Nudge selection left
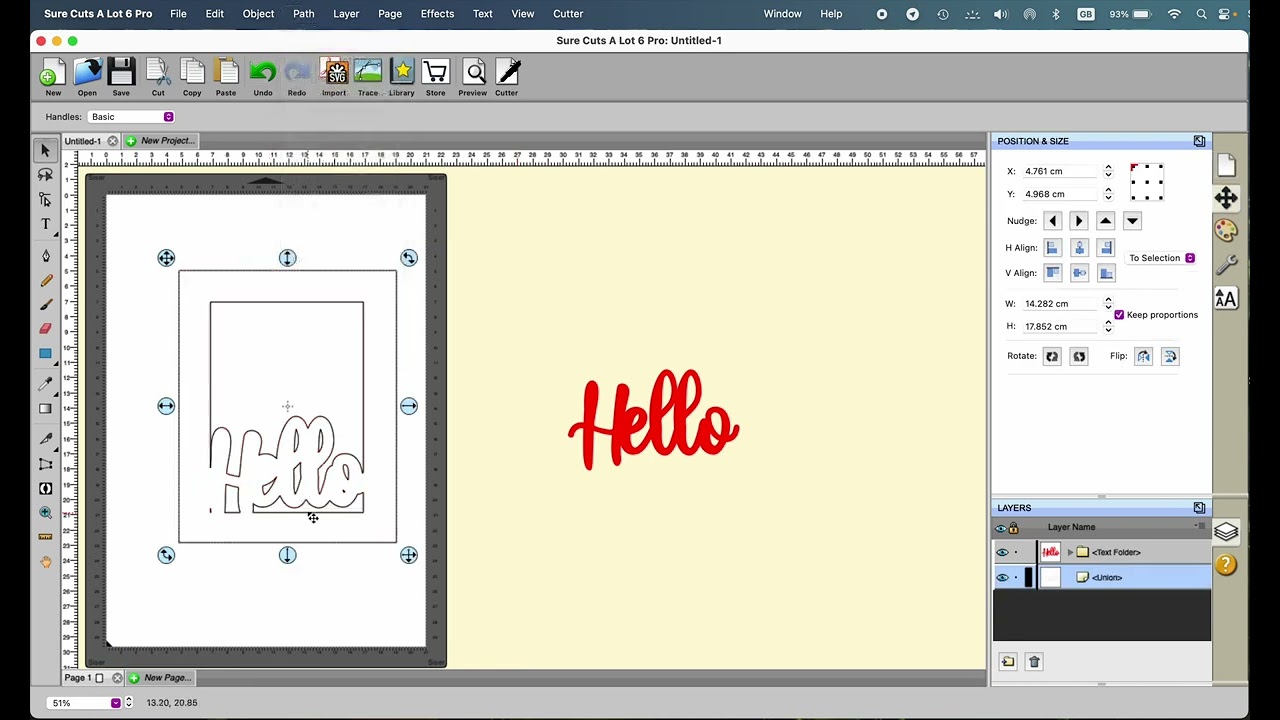The image size is (1280, 720). [1052, 221]
